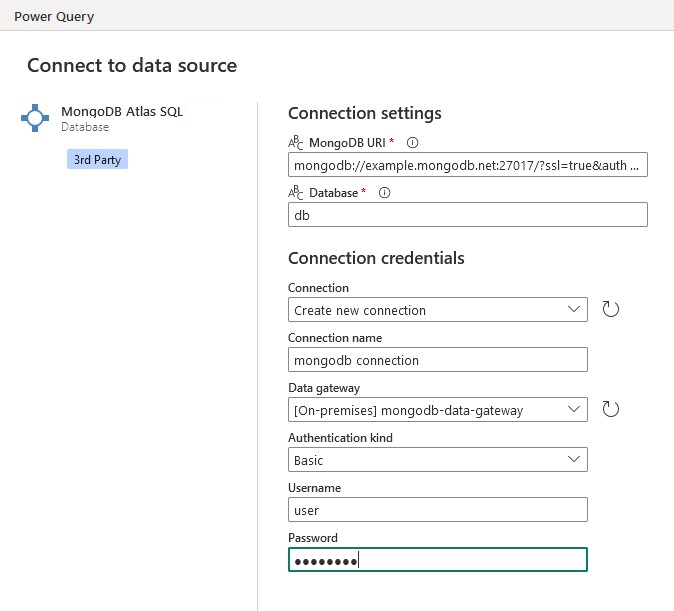Select the Username field

tap(437, 510)
